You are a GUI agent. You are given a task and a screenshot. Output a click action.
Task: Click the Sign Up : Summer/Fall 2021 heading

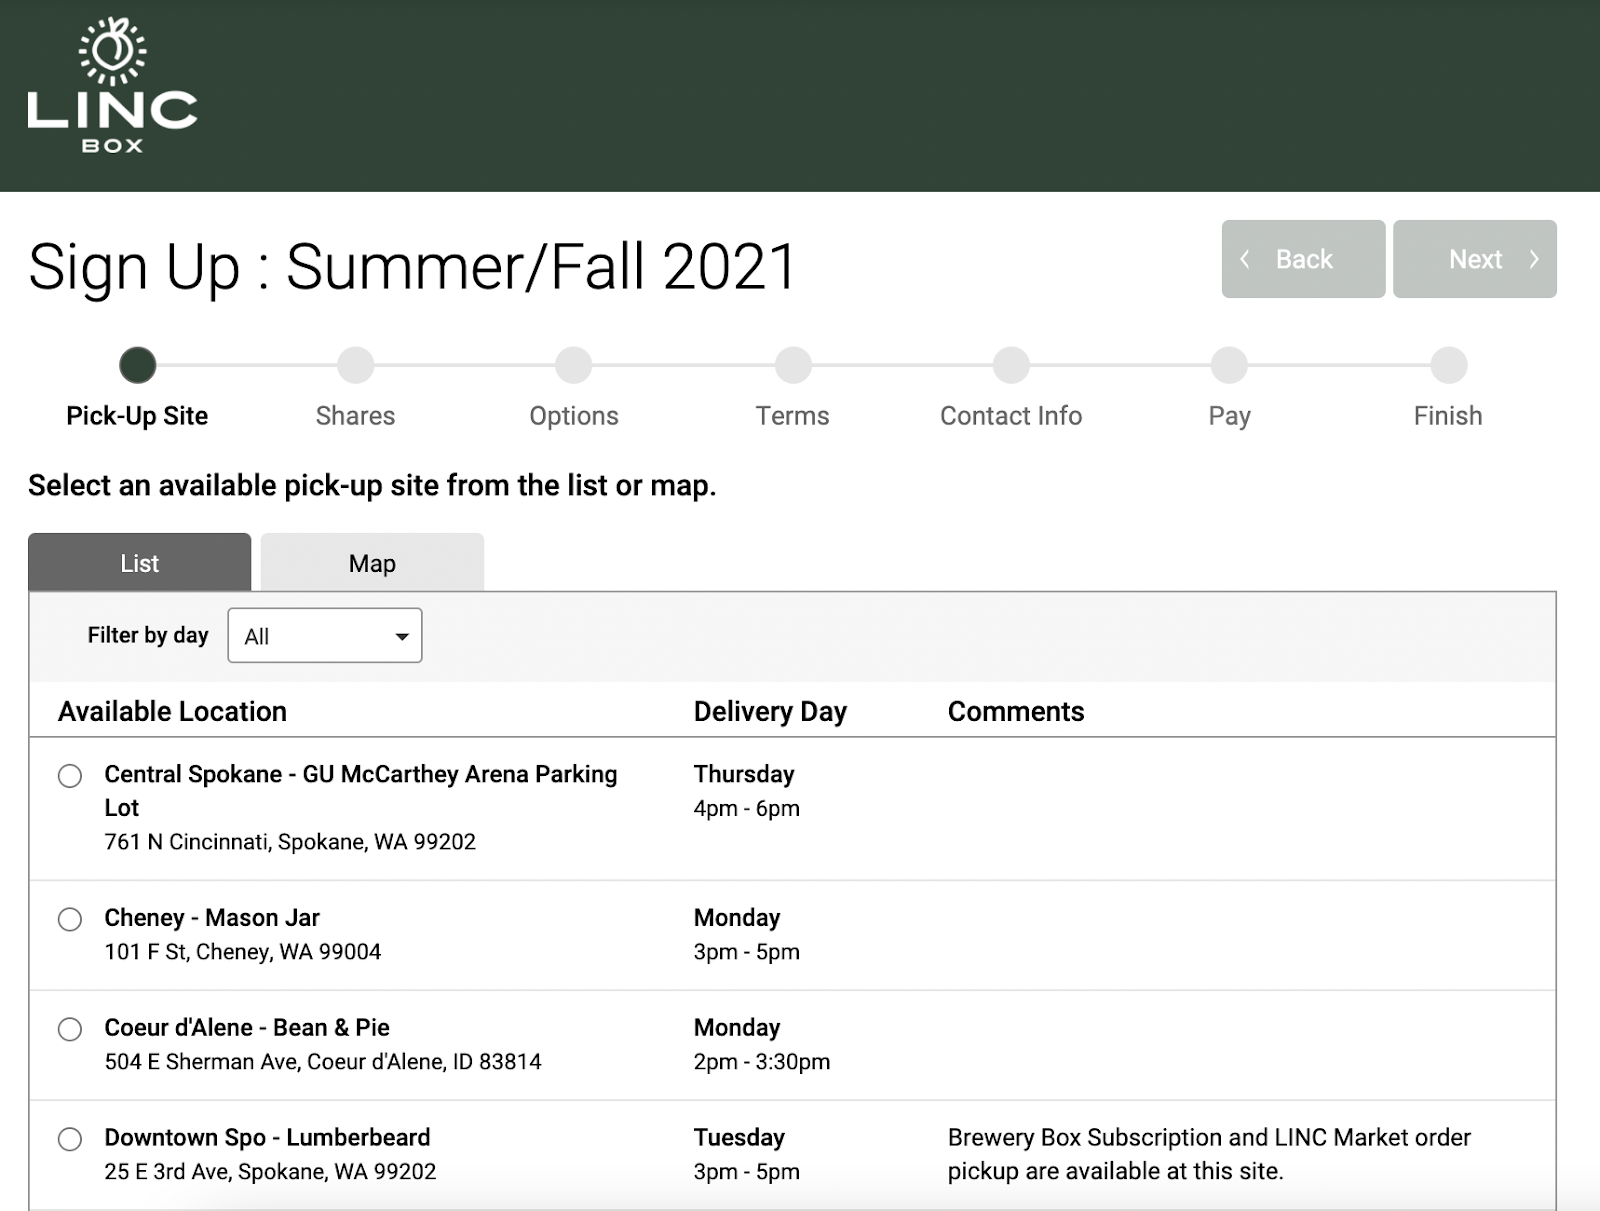point(412,267)
